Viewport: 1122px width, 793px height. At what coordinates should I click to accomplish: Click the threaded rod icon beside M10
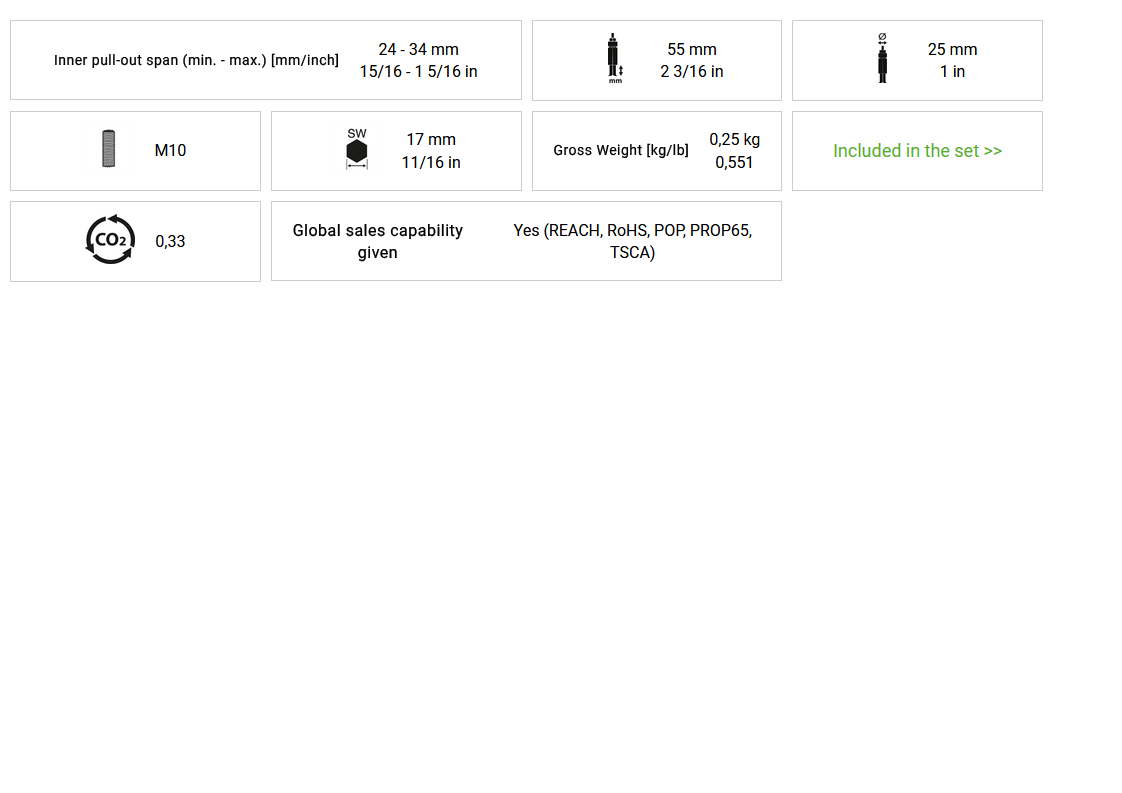tap(109, 149)
